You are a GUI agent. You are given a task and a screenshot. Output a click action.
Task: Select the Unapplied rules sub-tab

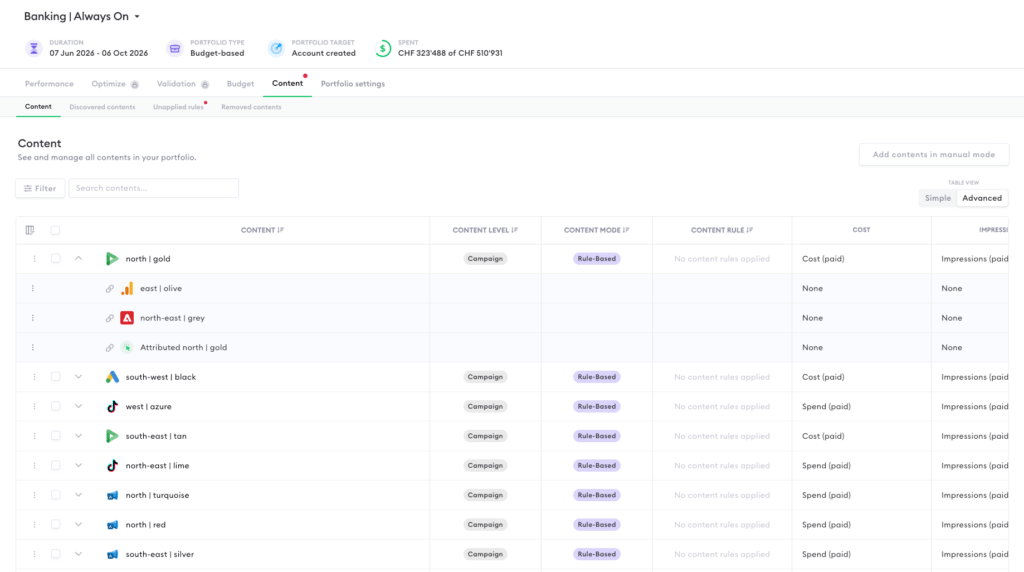178,107
